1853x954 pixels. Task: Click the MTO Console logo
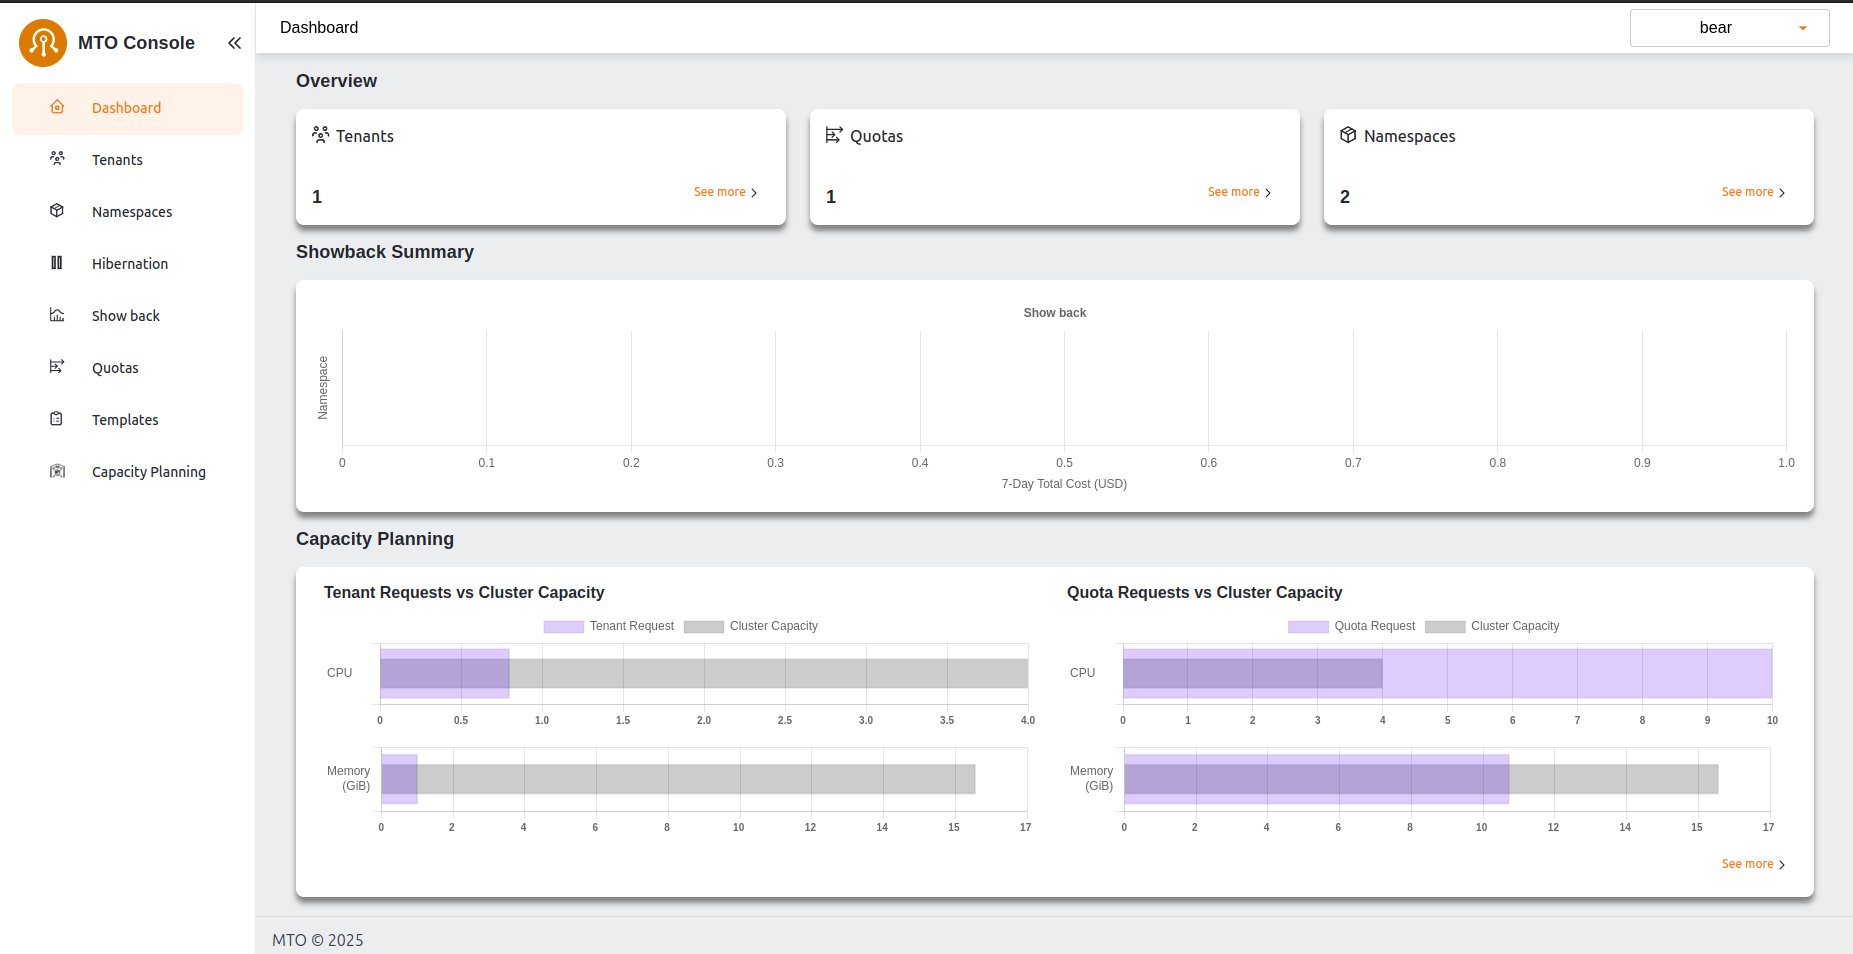pyautogui.click(x=43, y=42)
